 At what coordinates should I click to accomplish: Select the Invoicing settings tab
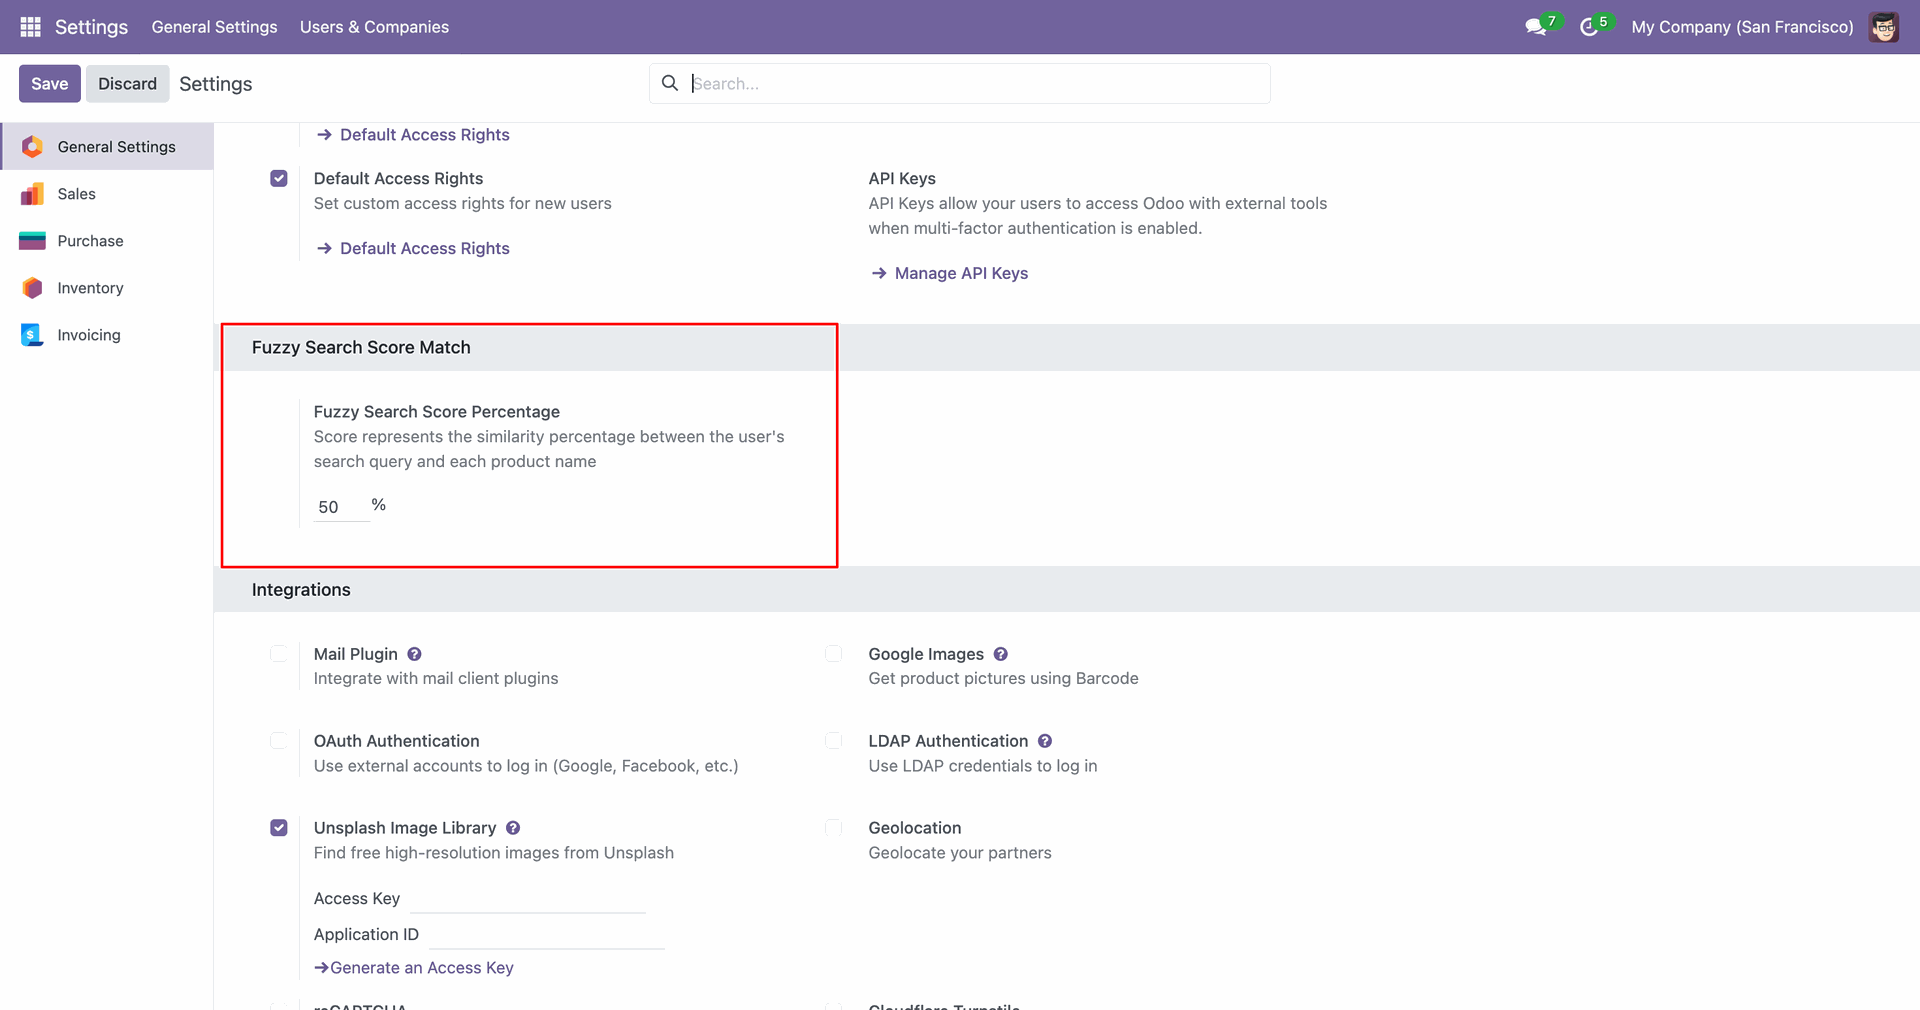click(88, 335)
